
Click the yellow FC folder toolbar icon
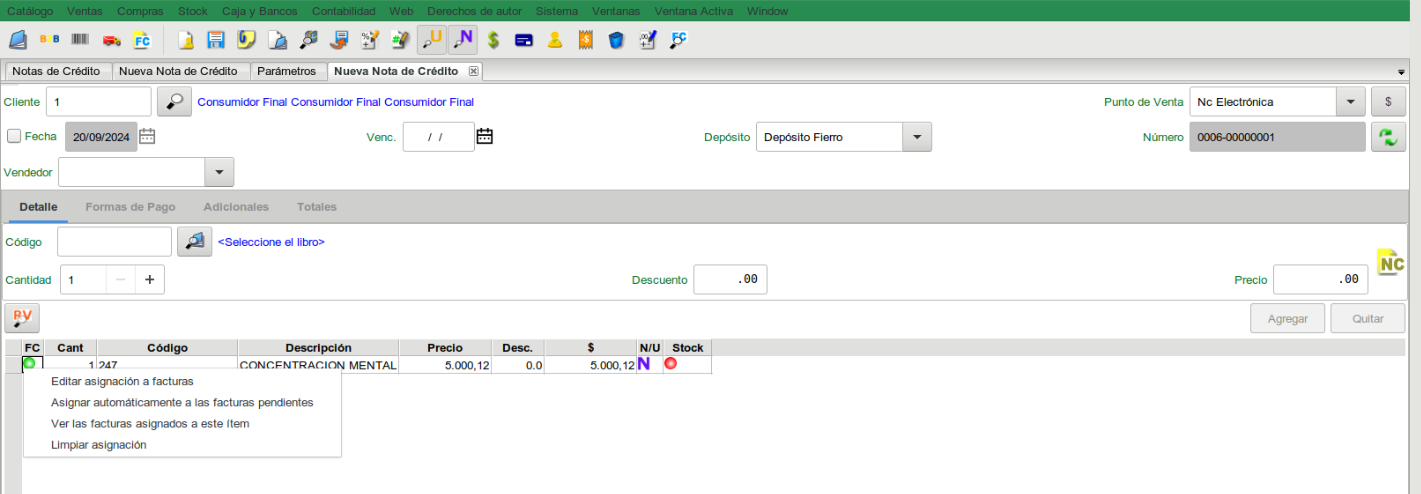[x=142, y=40]
